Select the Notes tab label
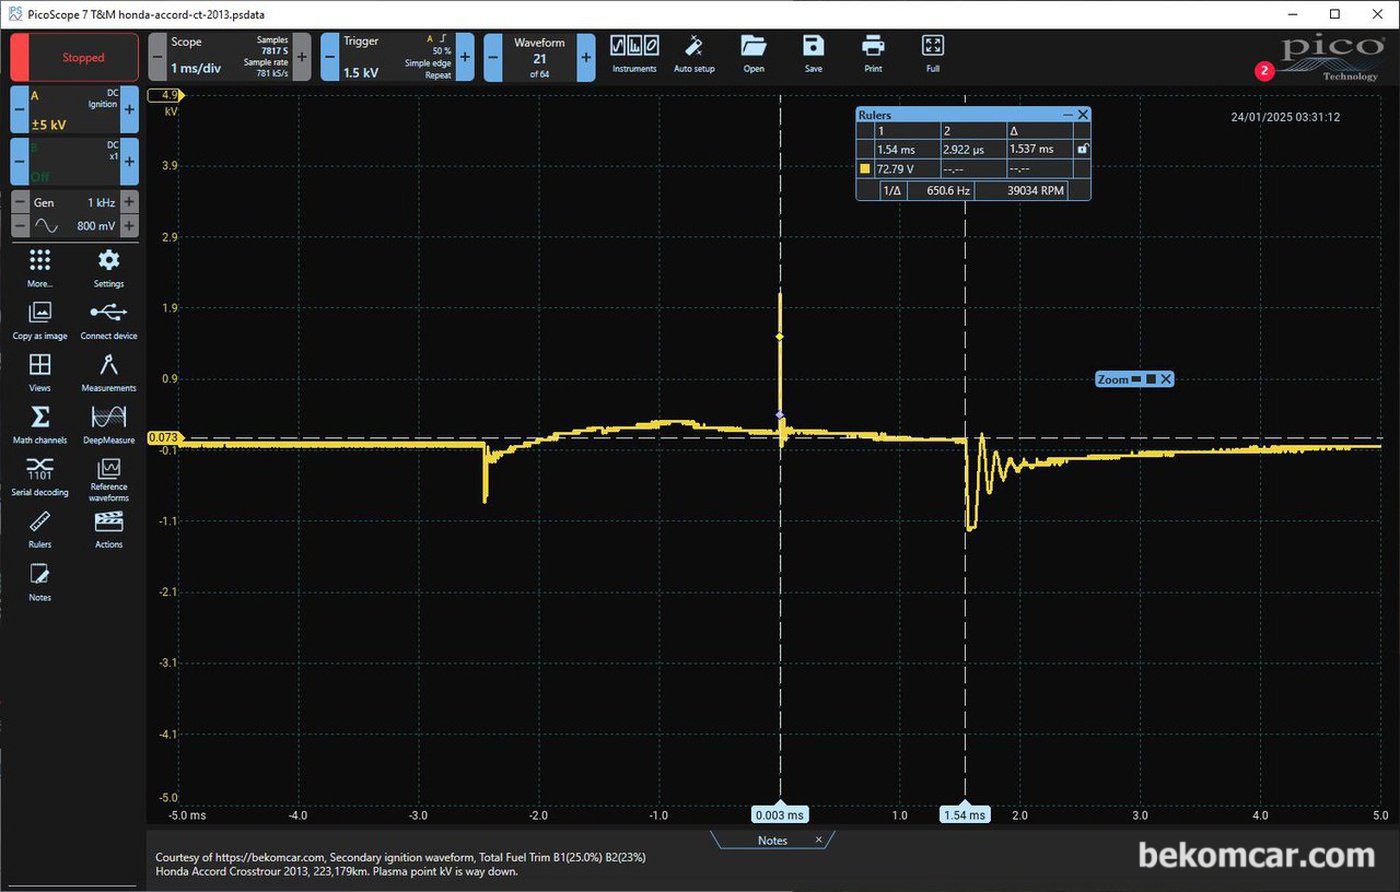 pos(772,840)
